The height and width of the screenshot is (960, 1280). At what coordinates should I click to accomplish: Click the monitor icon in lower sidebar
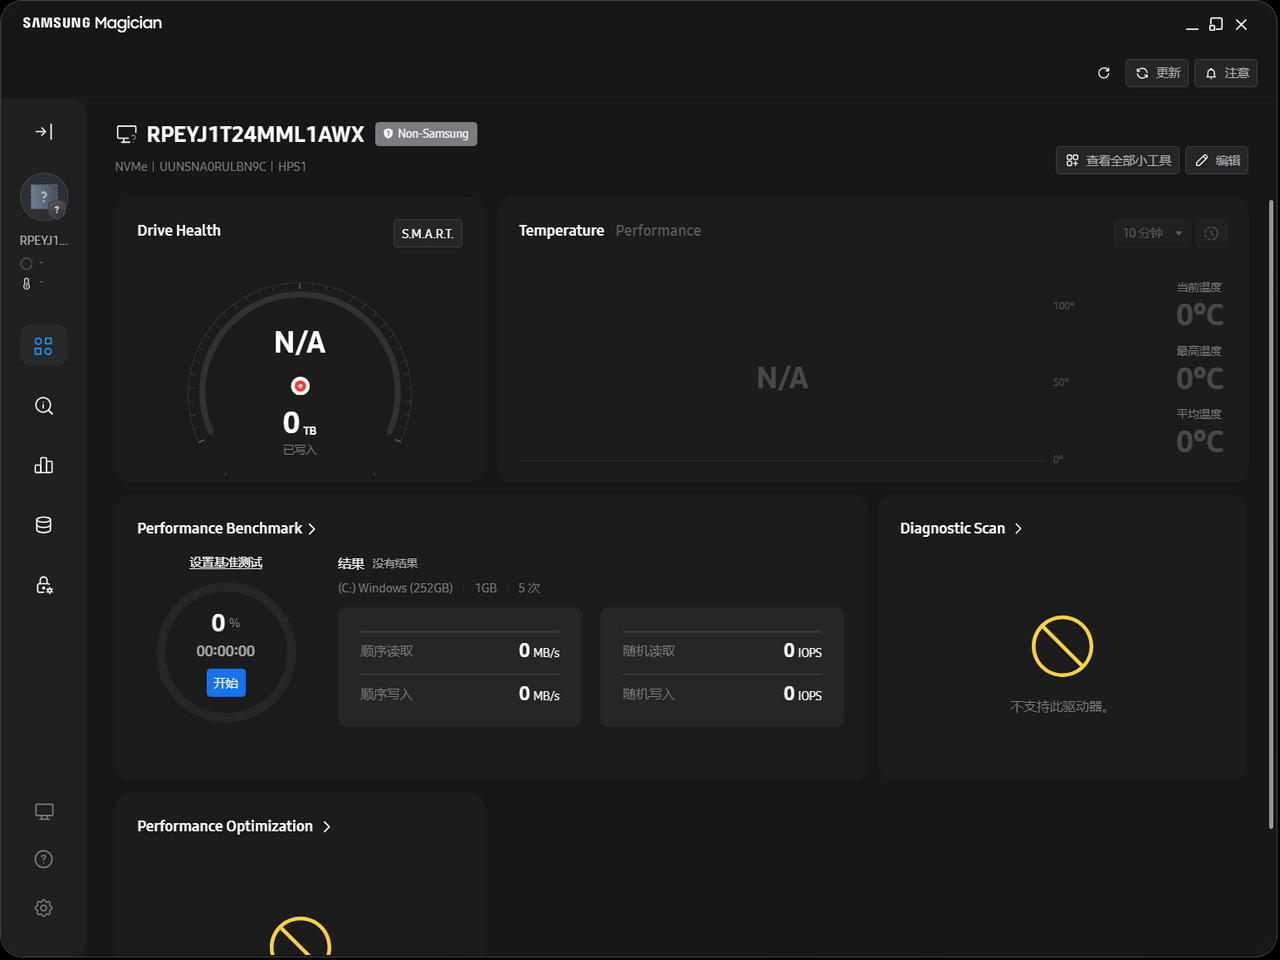tap(44, 811)
